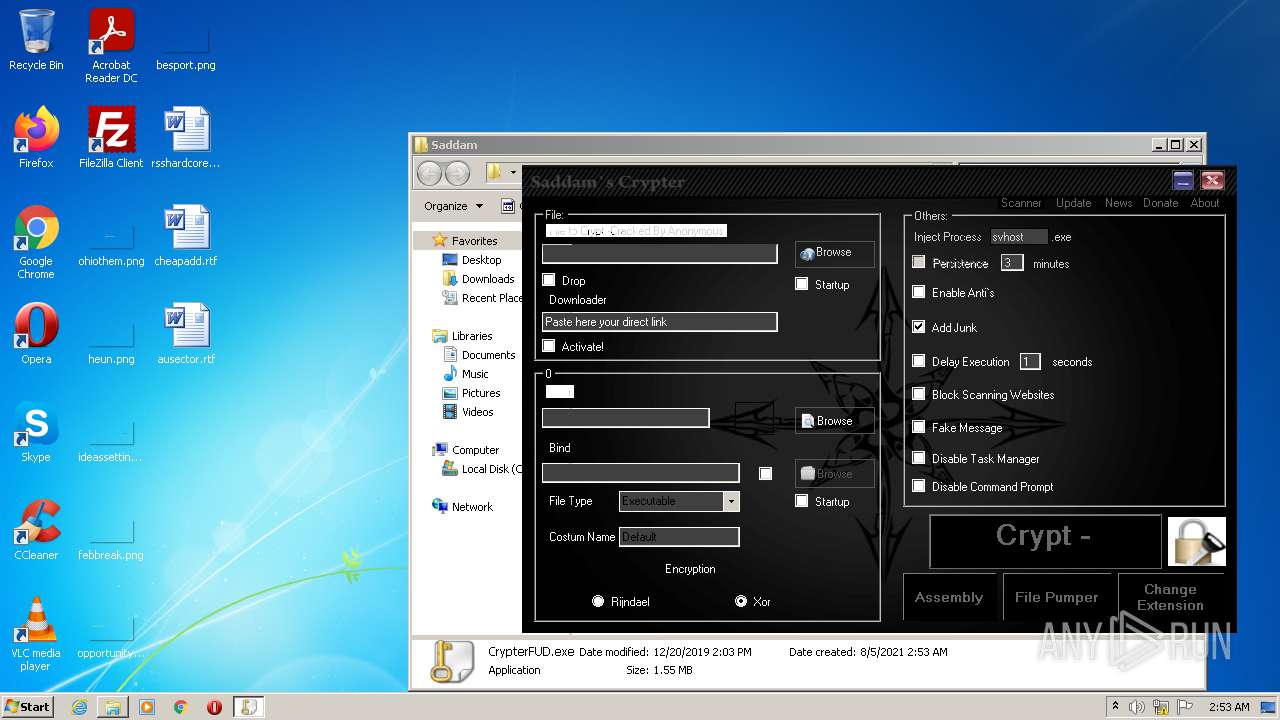Open the File Type dropdown

(x=731, y=501)
